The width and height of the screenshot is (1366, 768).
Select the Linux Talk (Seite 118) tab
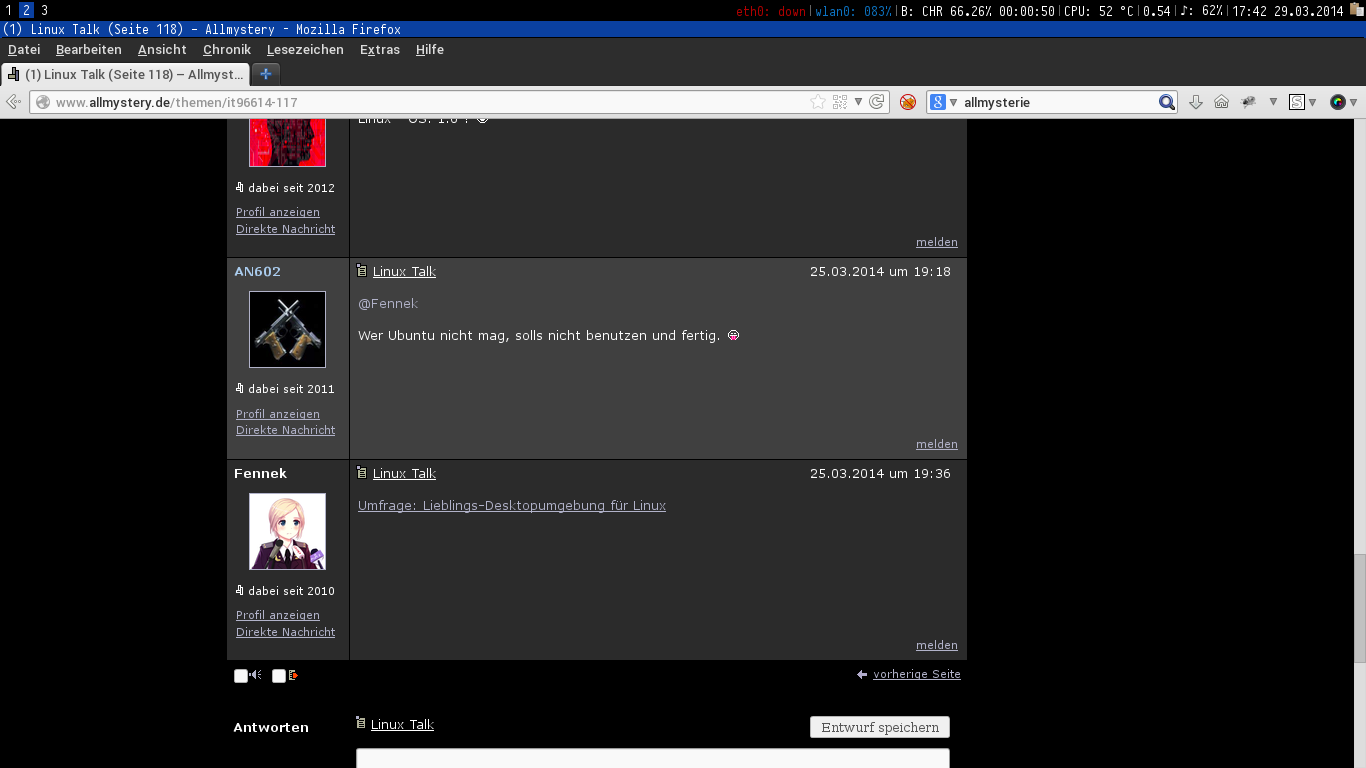click(125, 74)
